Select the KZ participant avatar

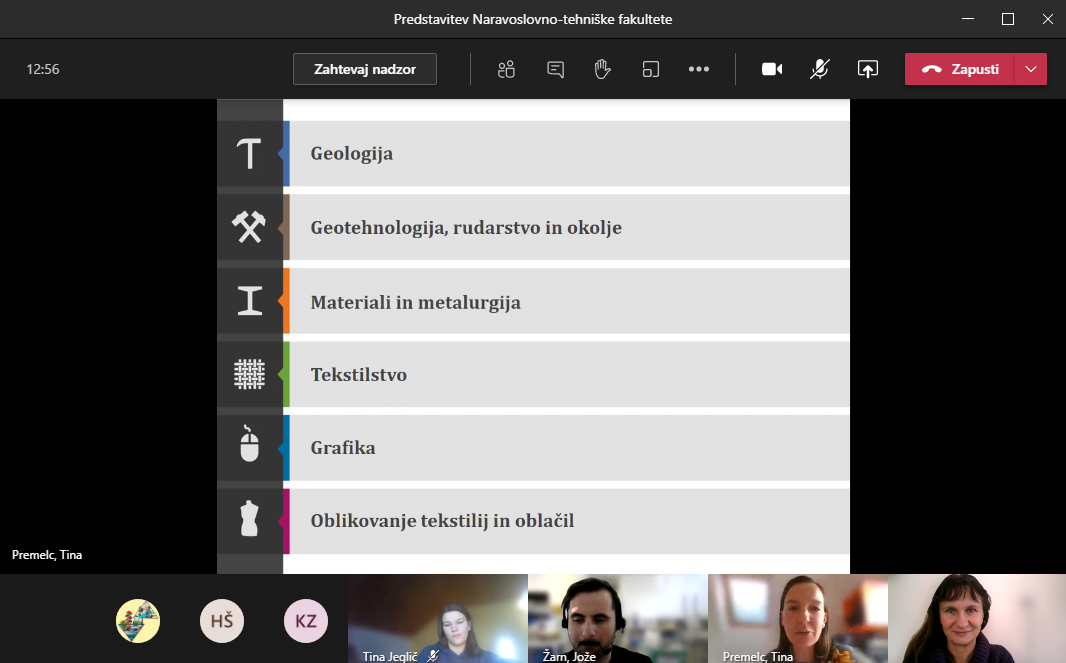[x=306, y=621]
